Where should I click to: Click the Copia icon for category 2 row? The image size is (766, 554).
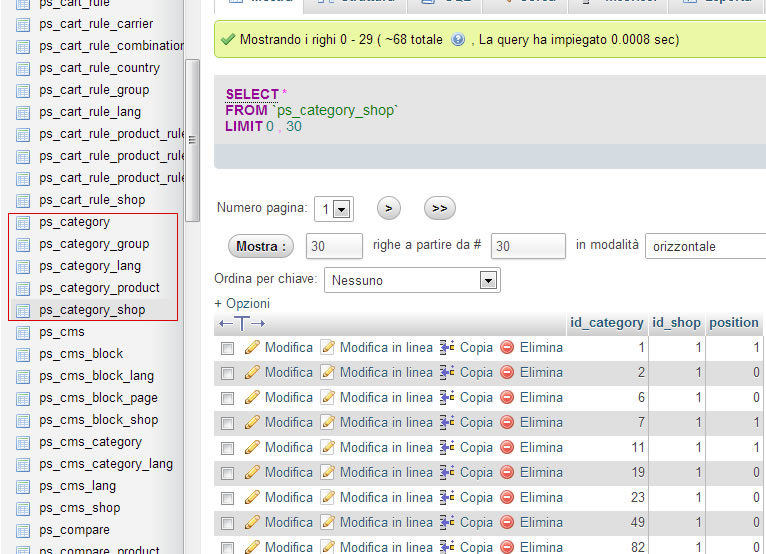[x=447, y=372]
